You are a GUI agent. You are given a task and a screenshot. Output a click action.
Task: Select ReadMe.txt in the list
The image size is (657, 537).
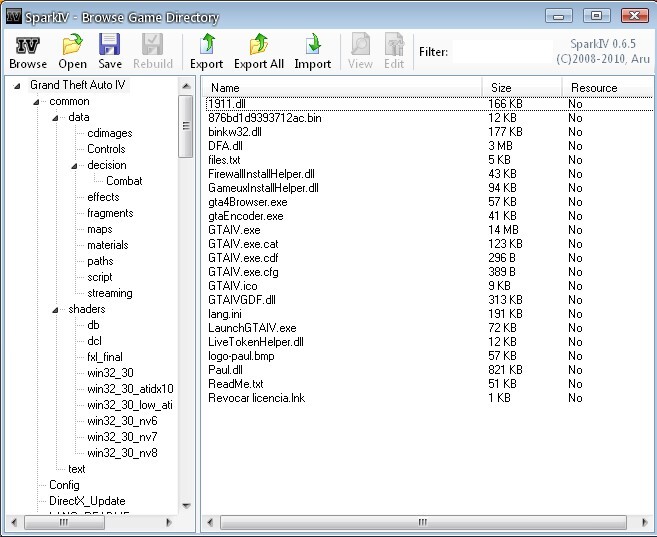[235, 384]
